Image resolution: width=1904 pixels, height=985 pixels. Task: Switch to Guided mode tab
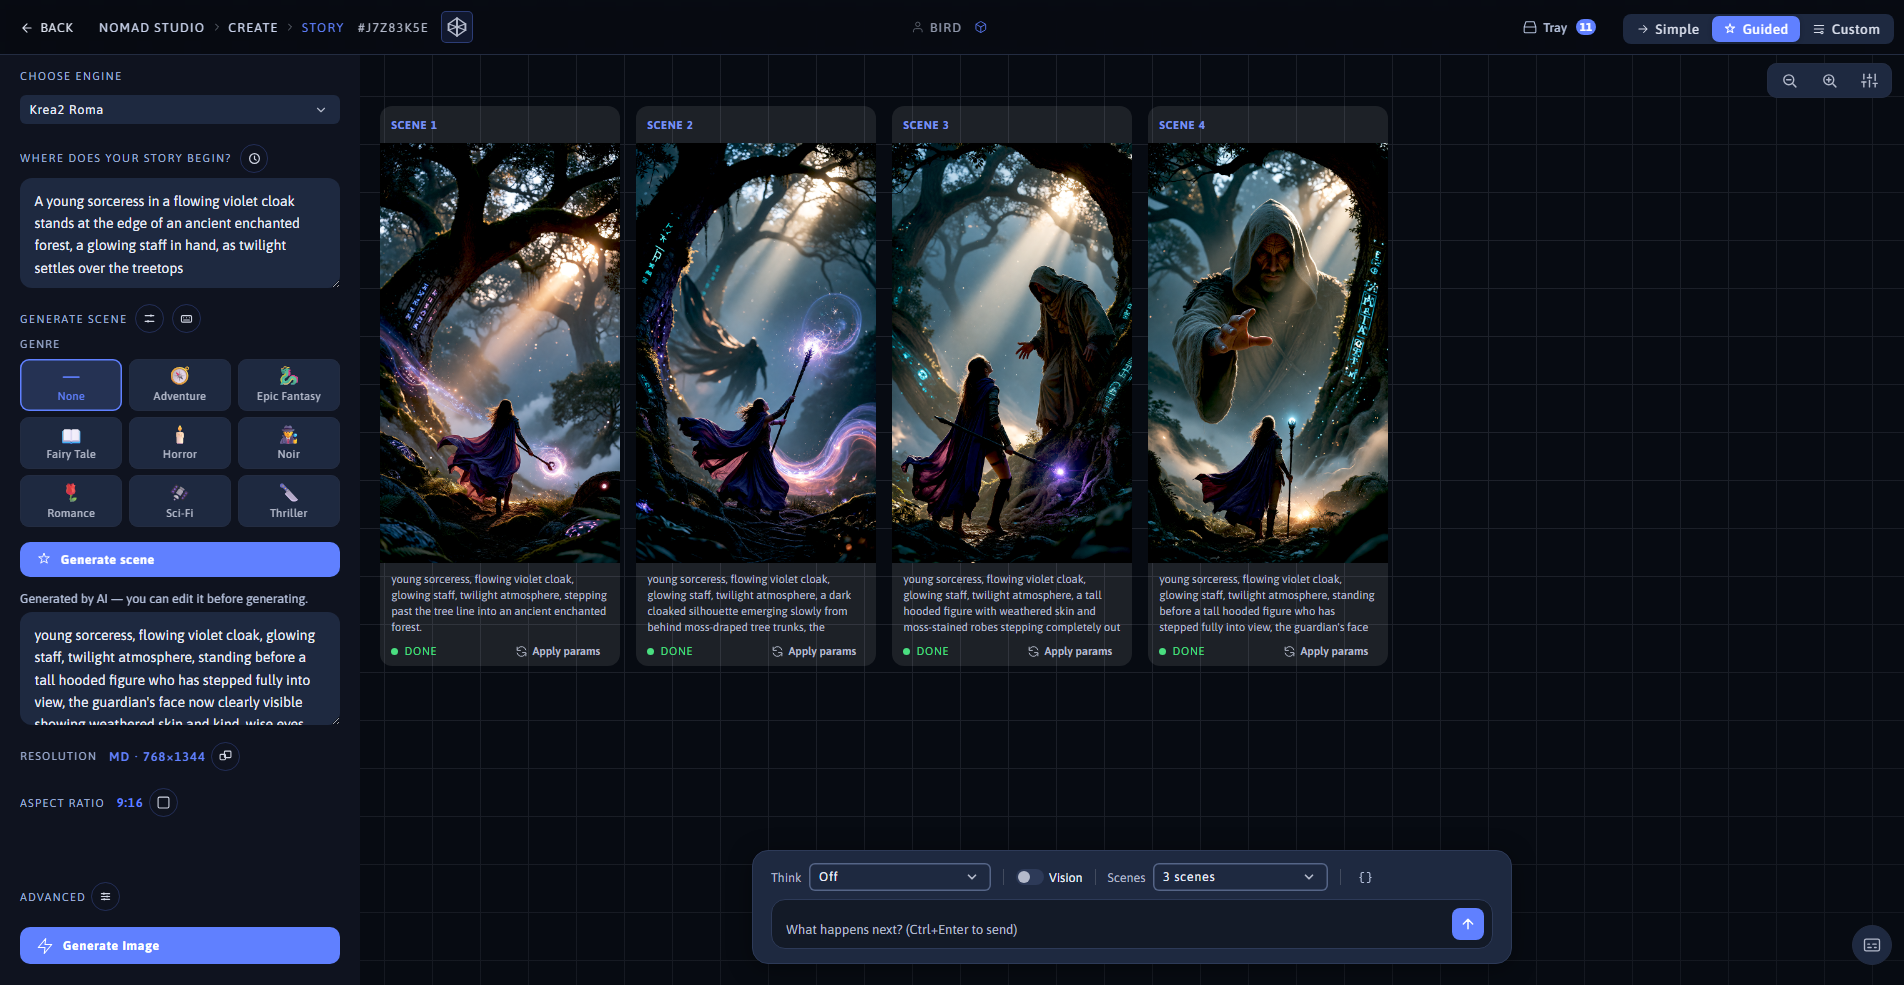tap(1756, 29)
